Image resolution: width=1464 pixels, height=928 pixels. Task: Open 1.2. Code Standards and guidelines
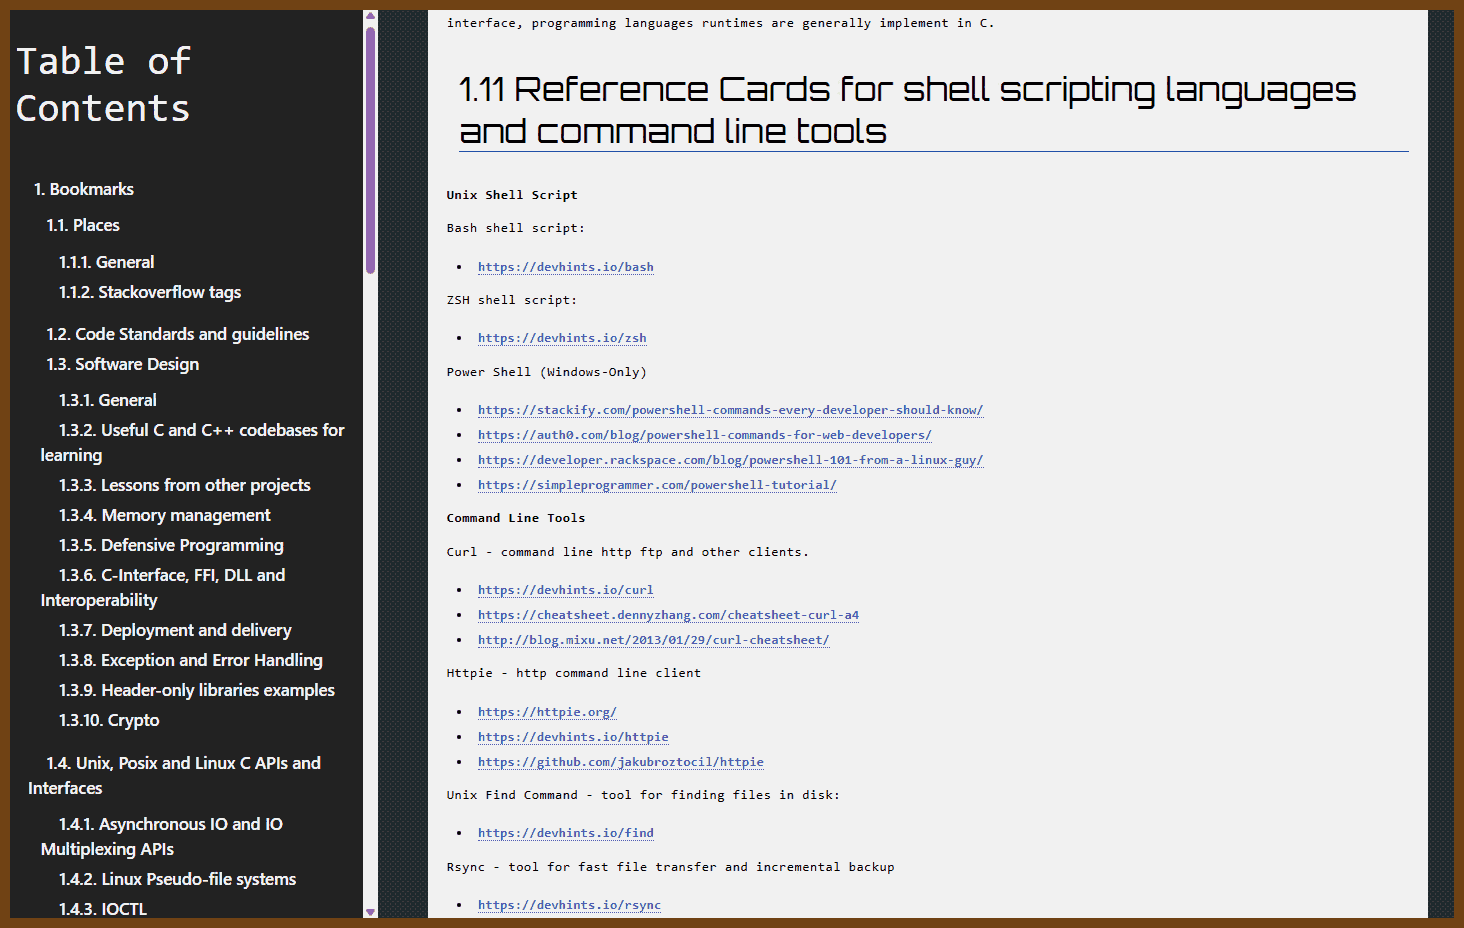(x=178, y=334)
